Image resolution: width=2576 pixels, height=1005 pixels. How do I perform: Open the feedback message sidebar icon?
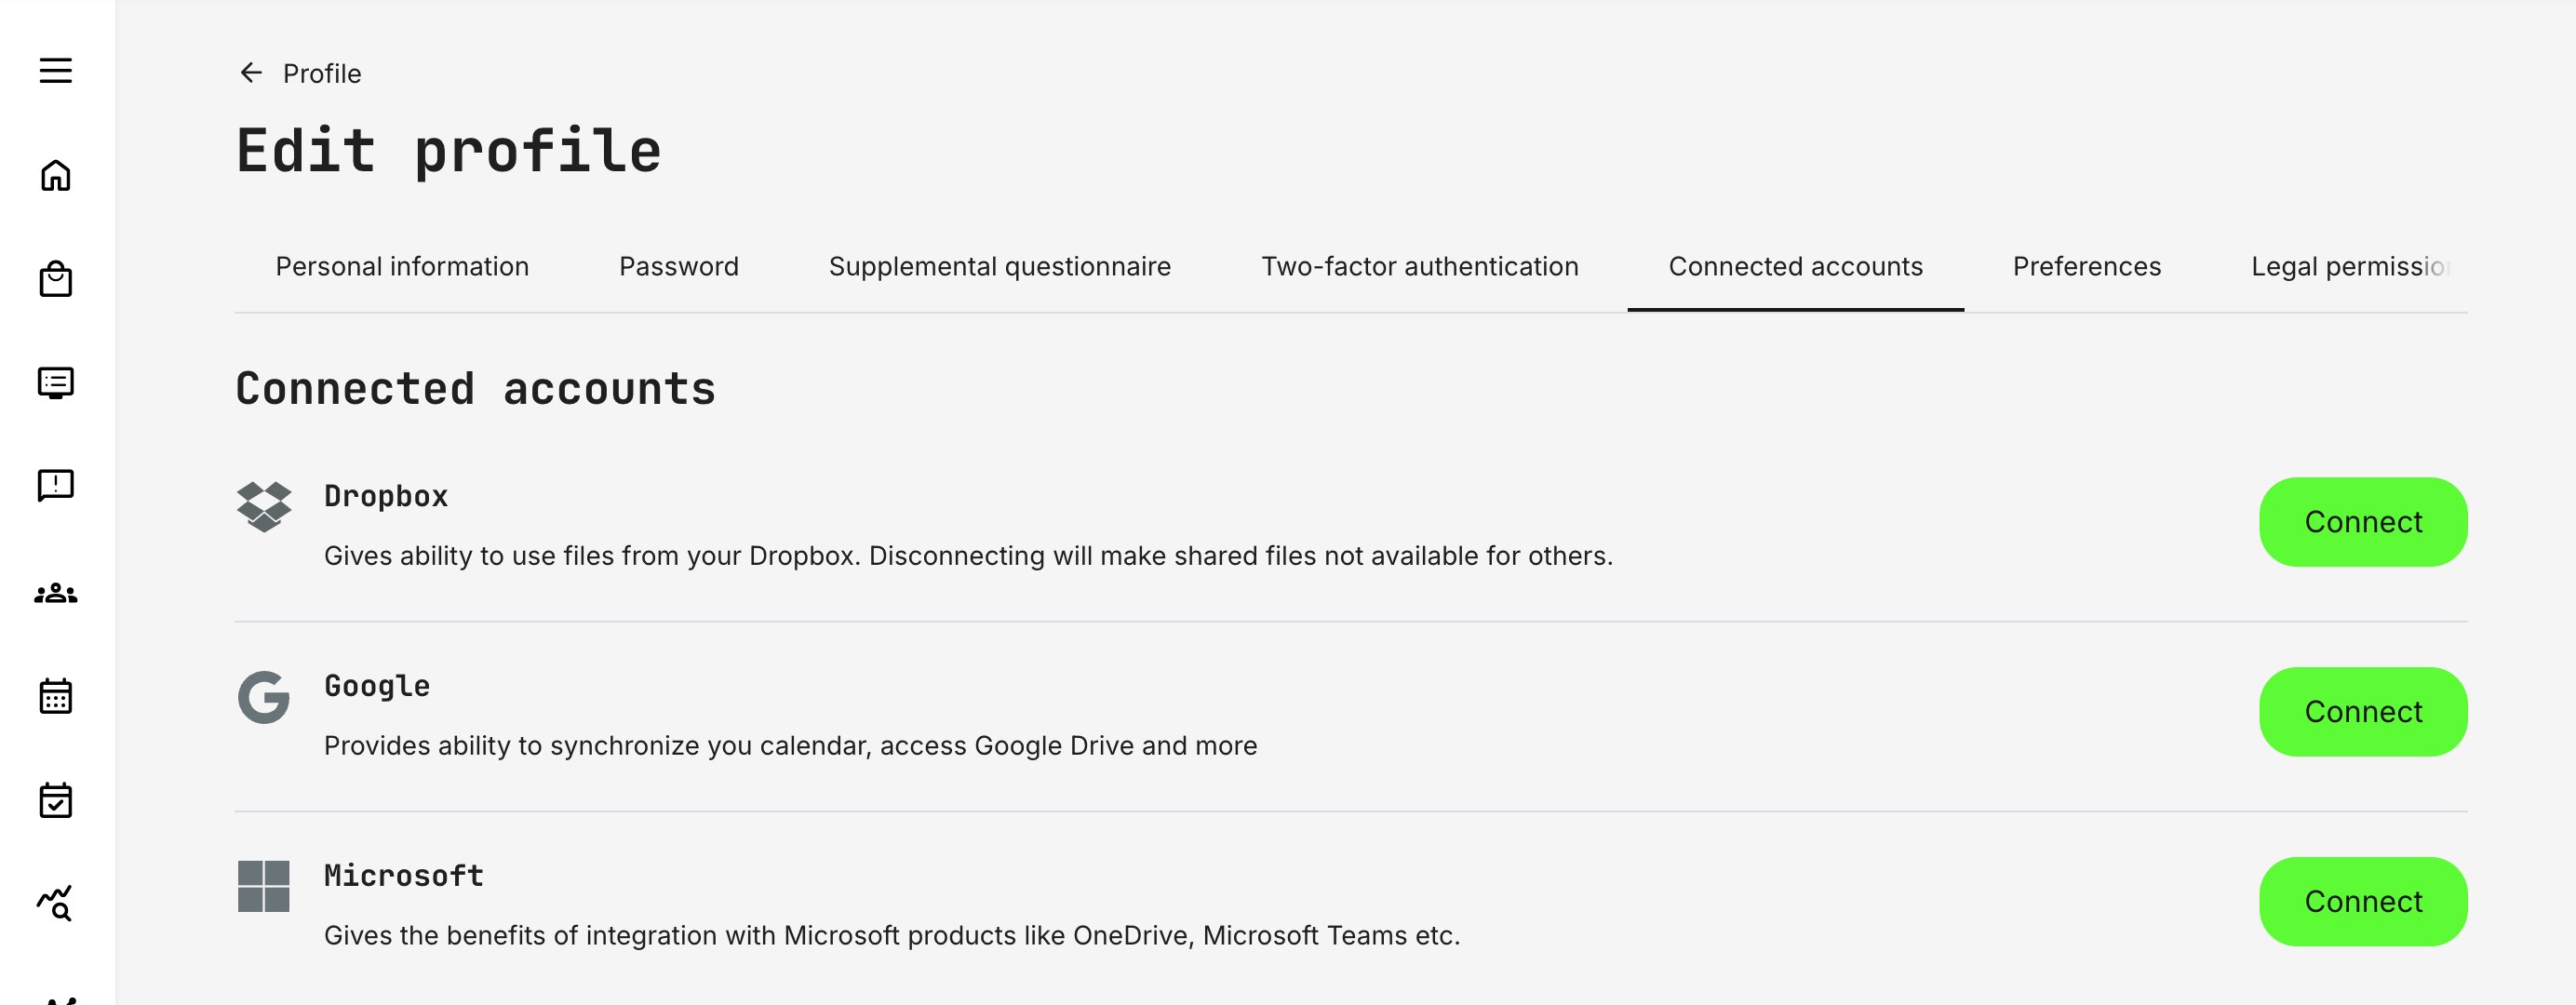point(55,487)
